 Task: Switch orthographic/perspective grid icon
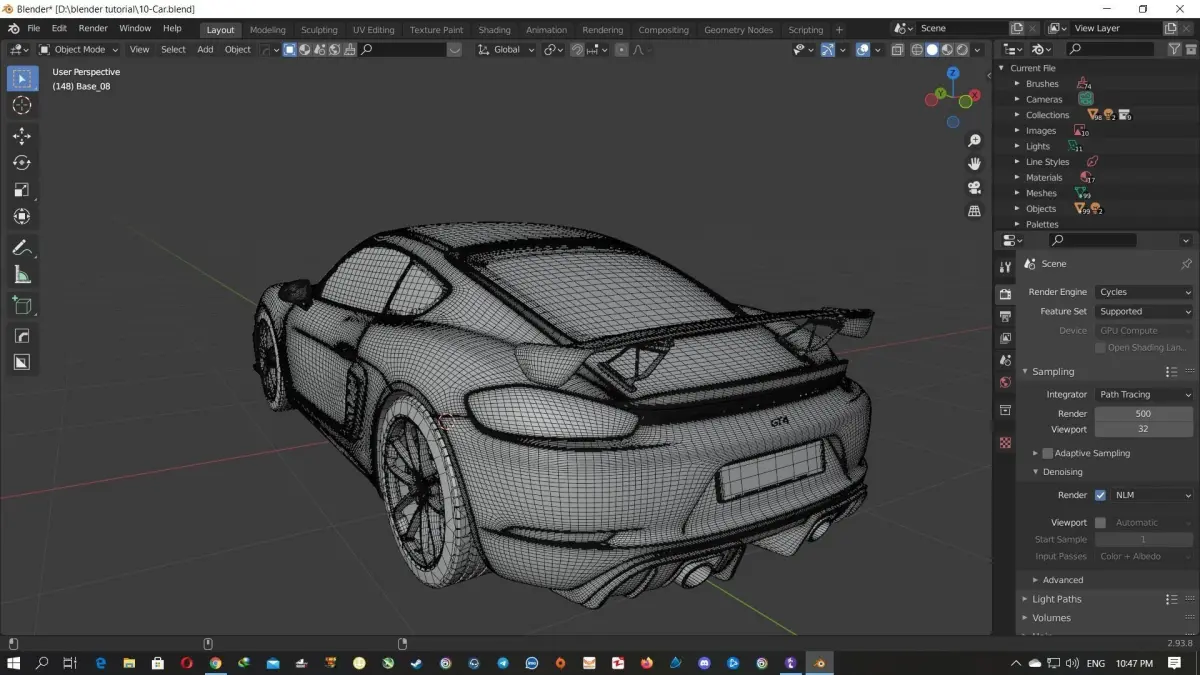[974, 211]
